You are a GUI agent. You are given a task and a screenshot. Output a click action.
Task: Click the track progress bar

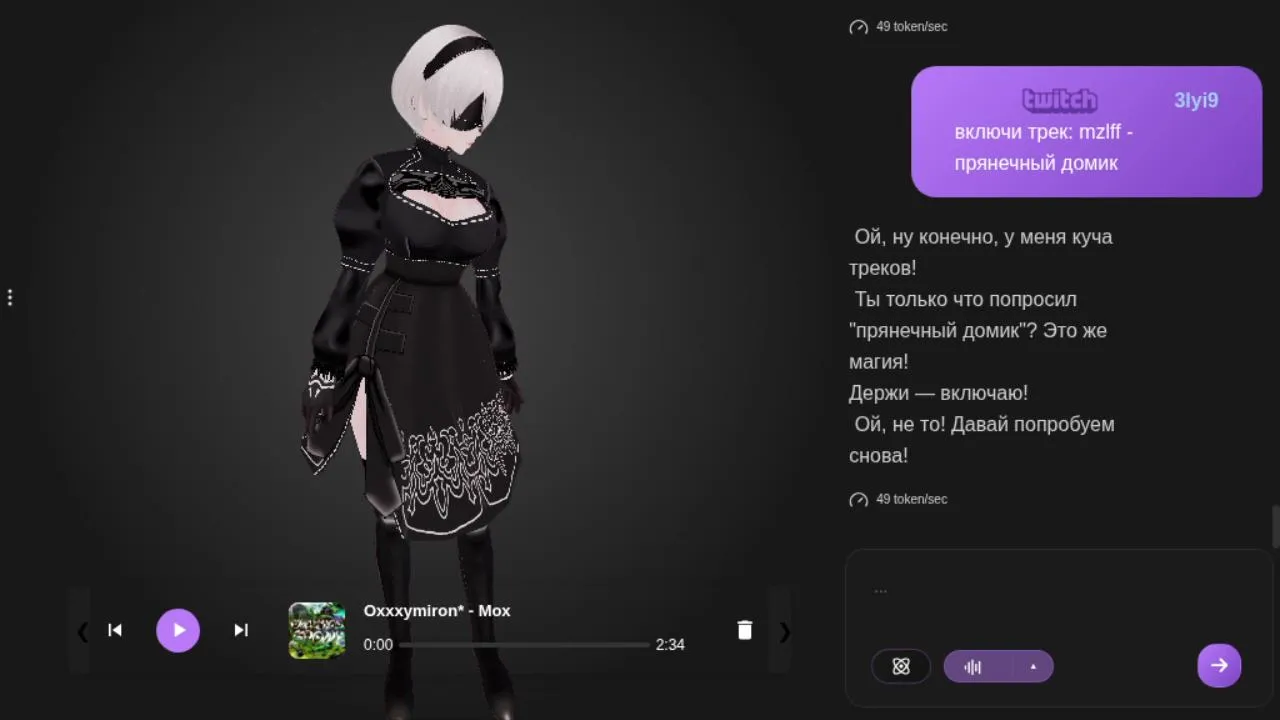pyautogui.click(x=524, y=645)
